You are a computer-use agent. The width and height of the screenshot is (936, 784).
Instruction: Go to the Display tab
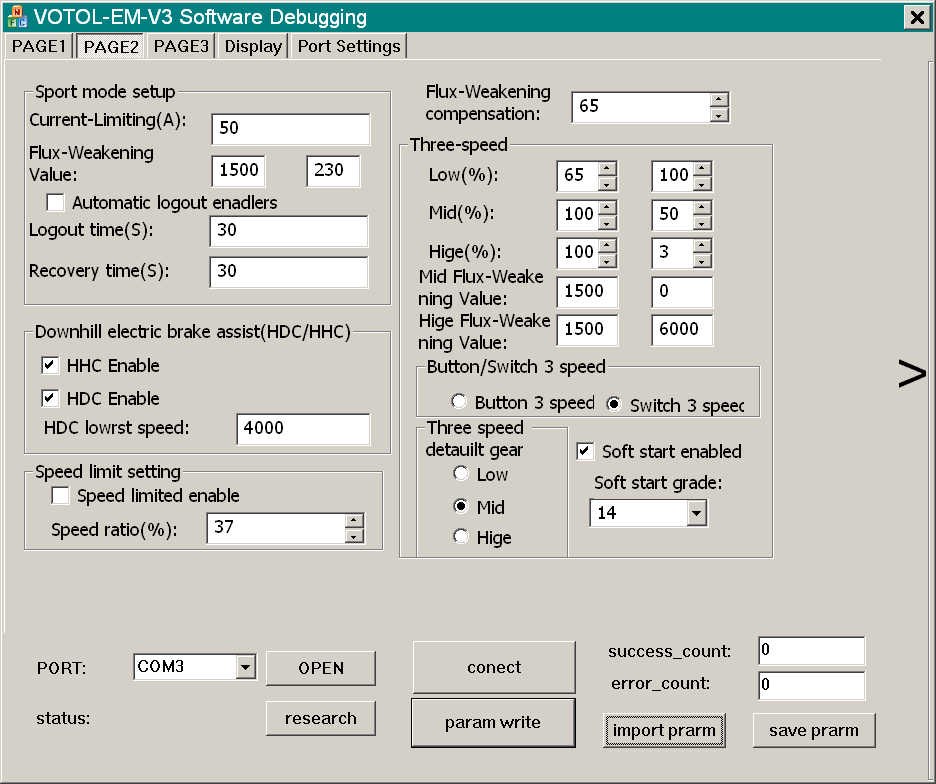pyautogui.click(x=253, y=46)
